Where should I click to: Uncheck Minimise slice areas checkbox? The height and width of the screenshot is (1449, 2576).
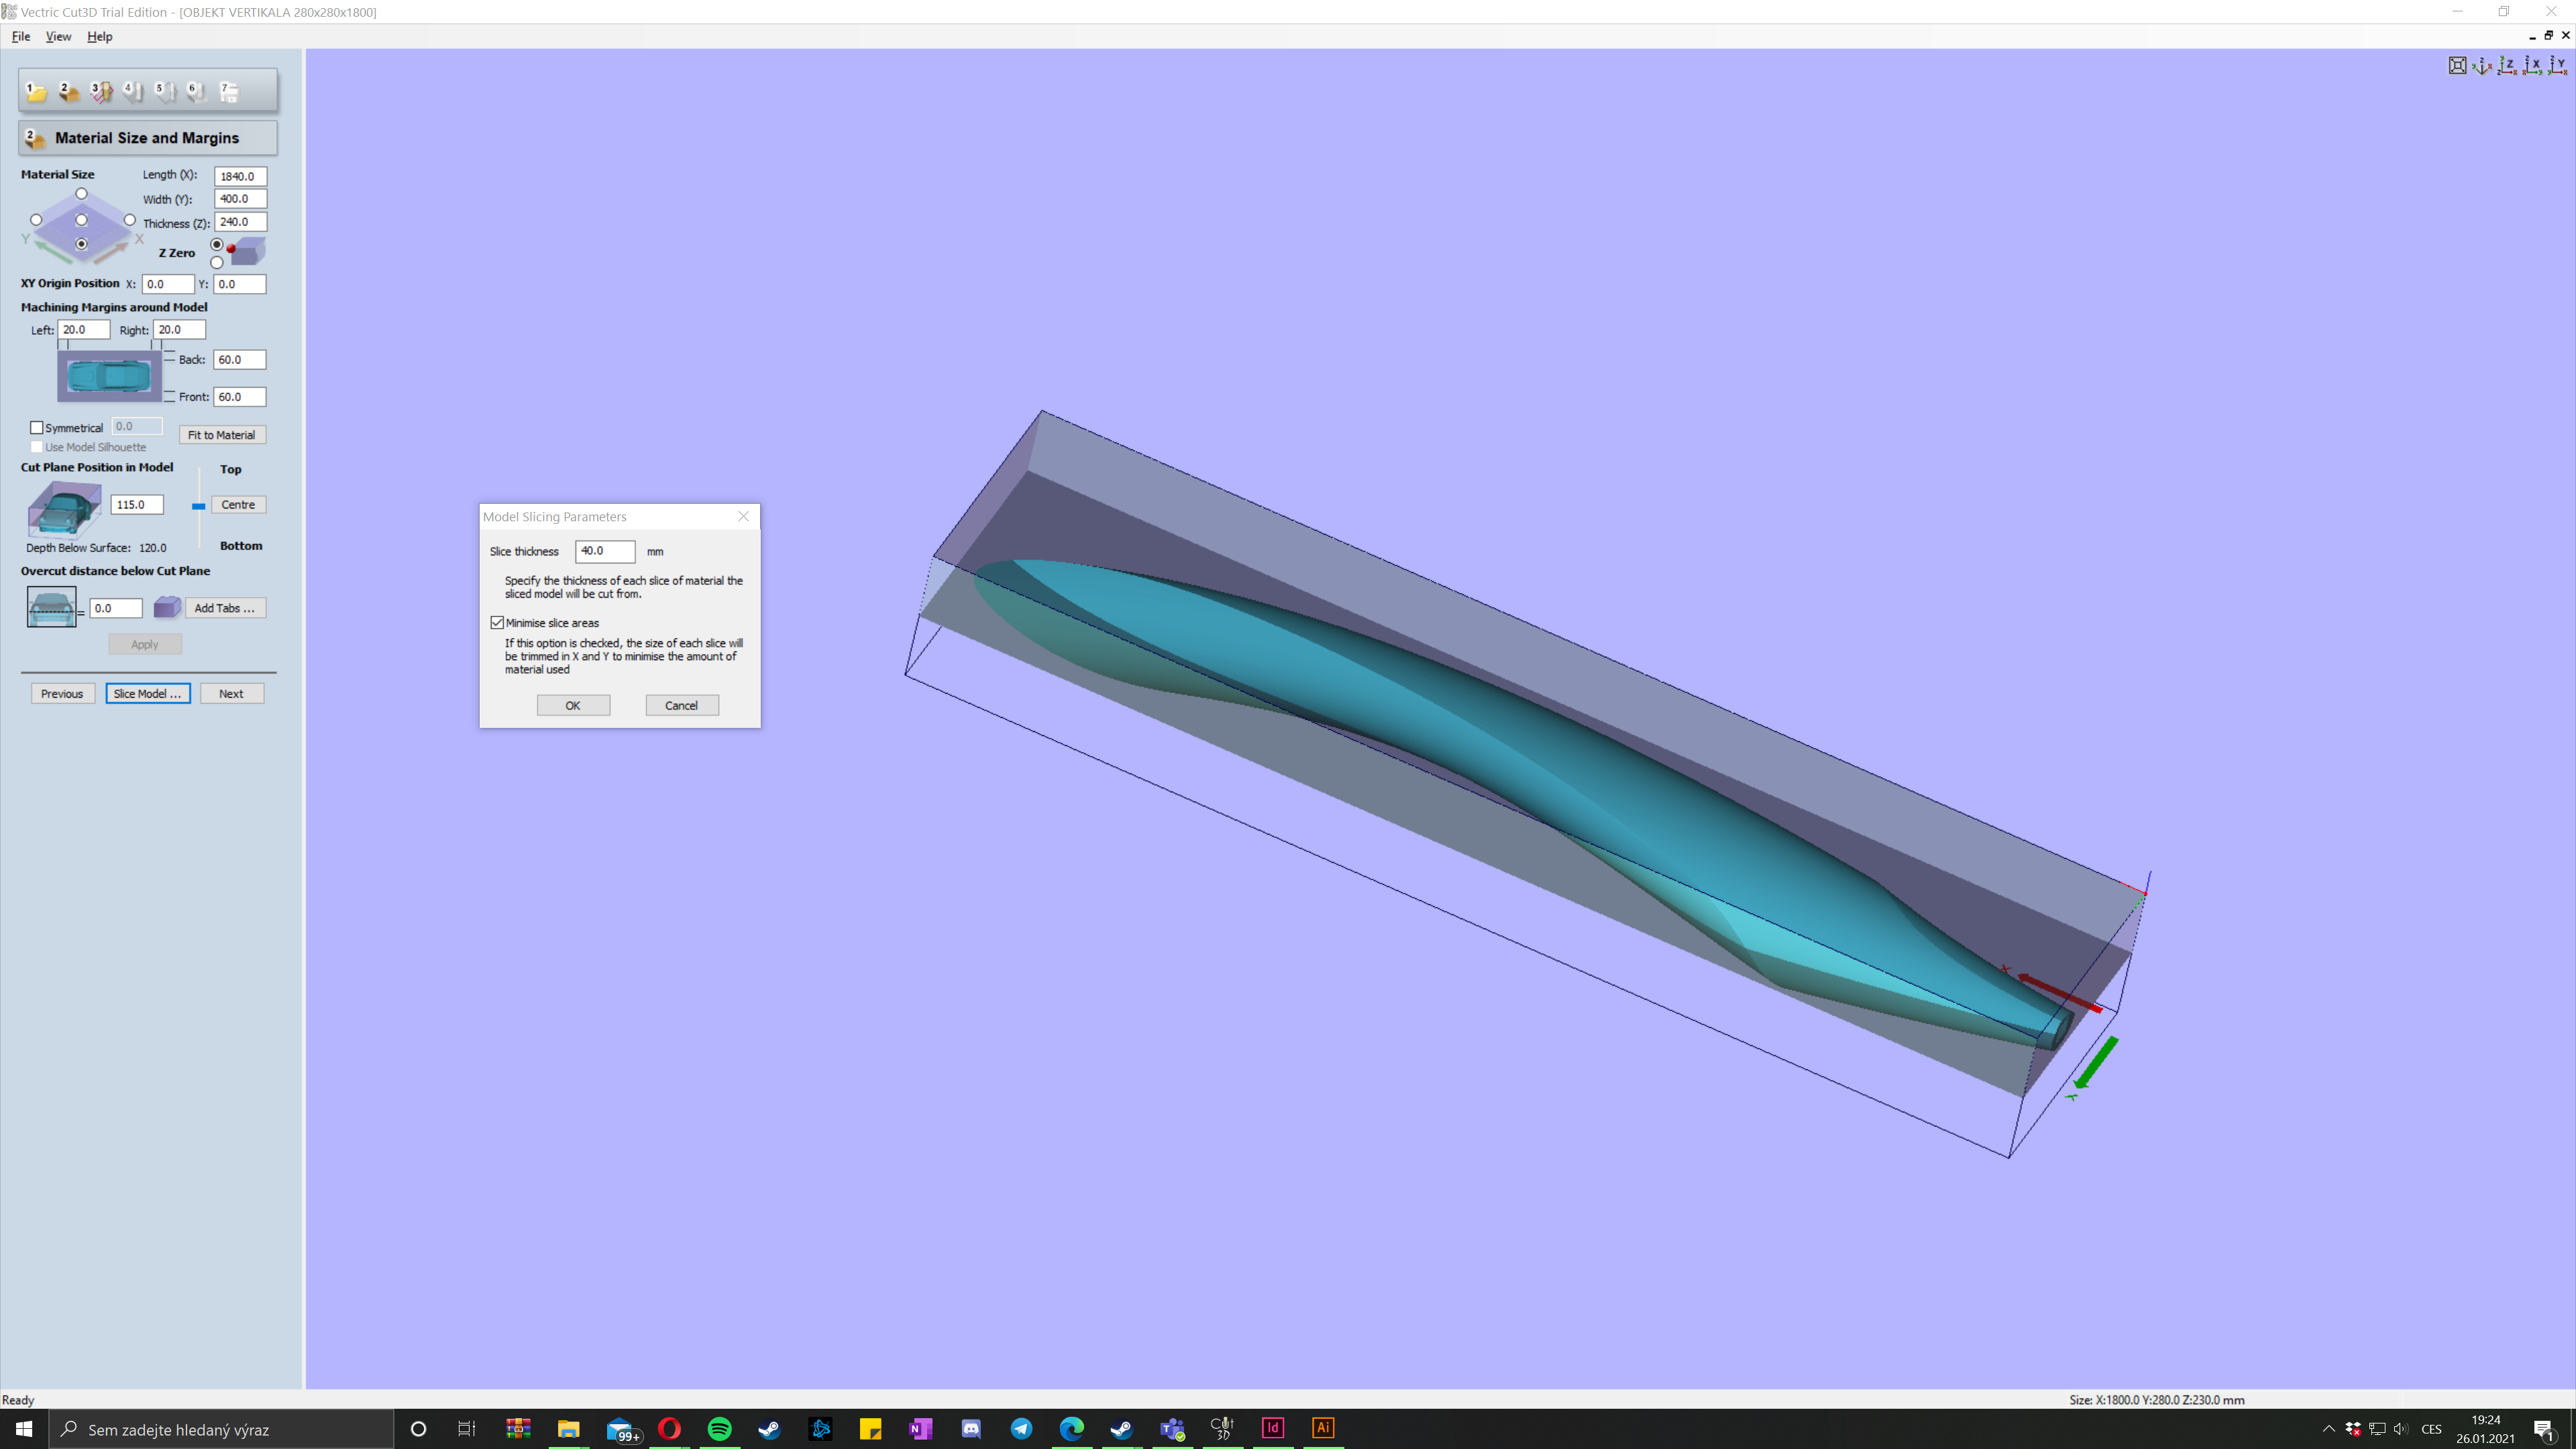[497, 622]
